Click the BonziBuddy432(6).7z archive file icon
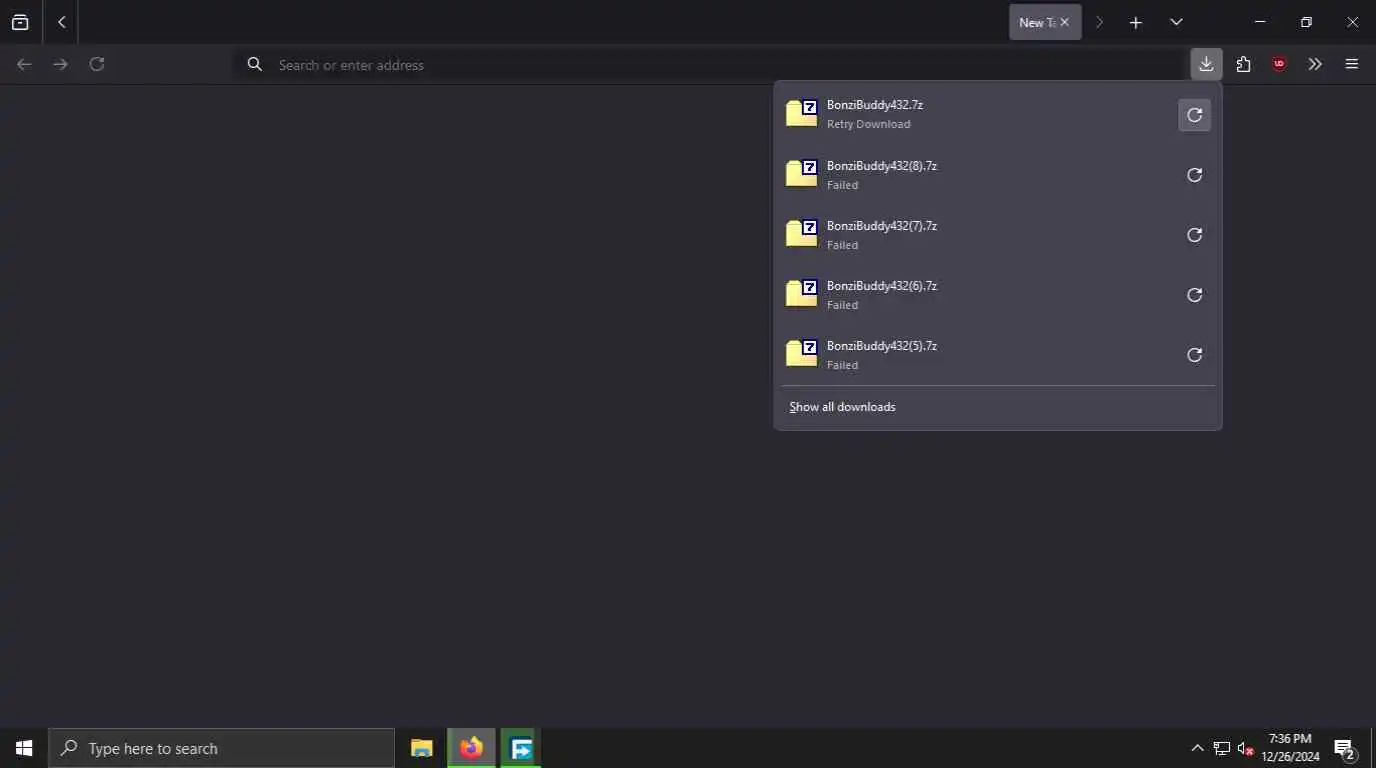This screenshot has height=768, width=1376. [802, 293]
